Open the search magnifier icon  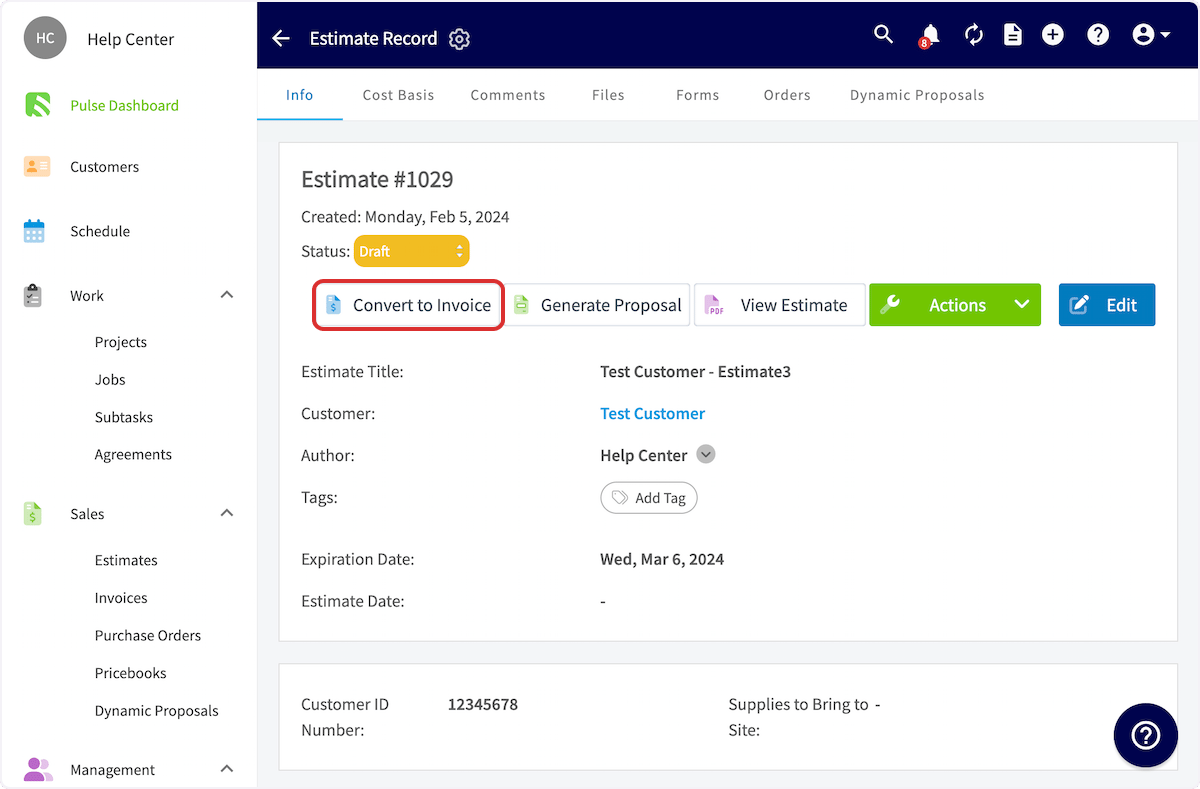(883, 35)
